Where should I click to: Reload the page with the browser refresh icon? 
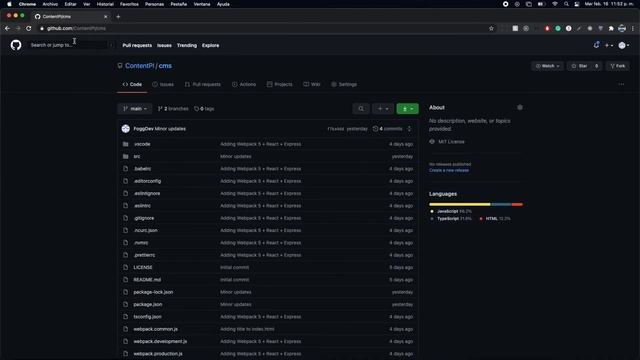(x=29, y=29)
